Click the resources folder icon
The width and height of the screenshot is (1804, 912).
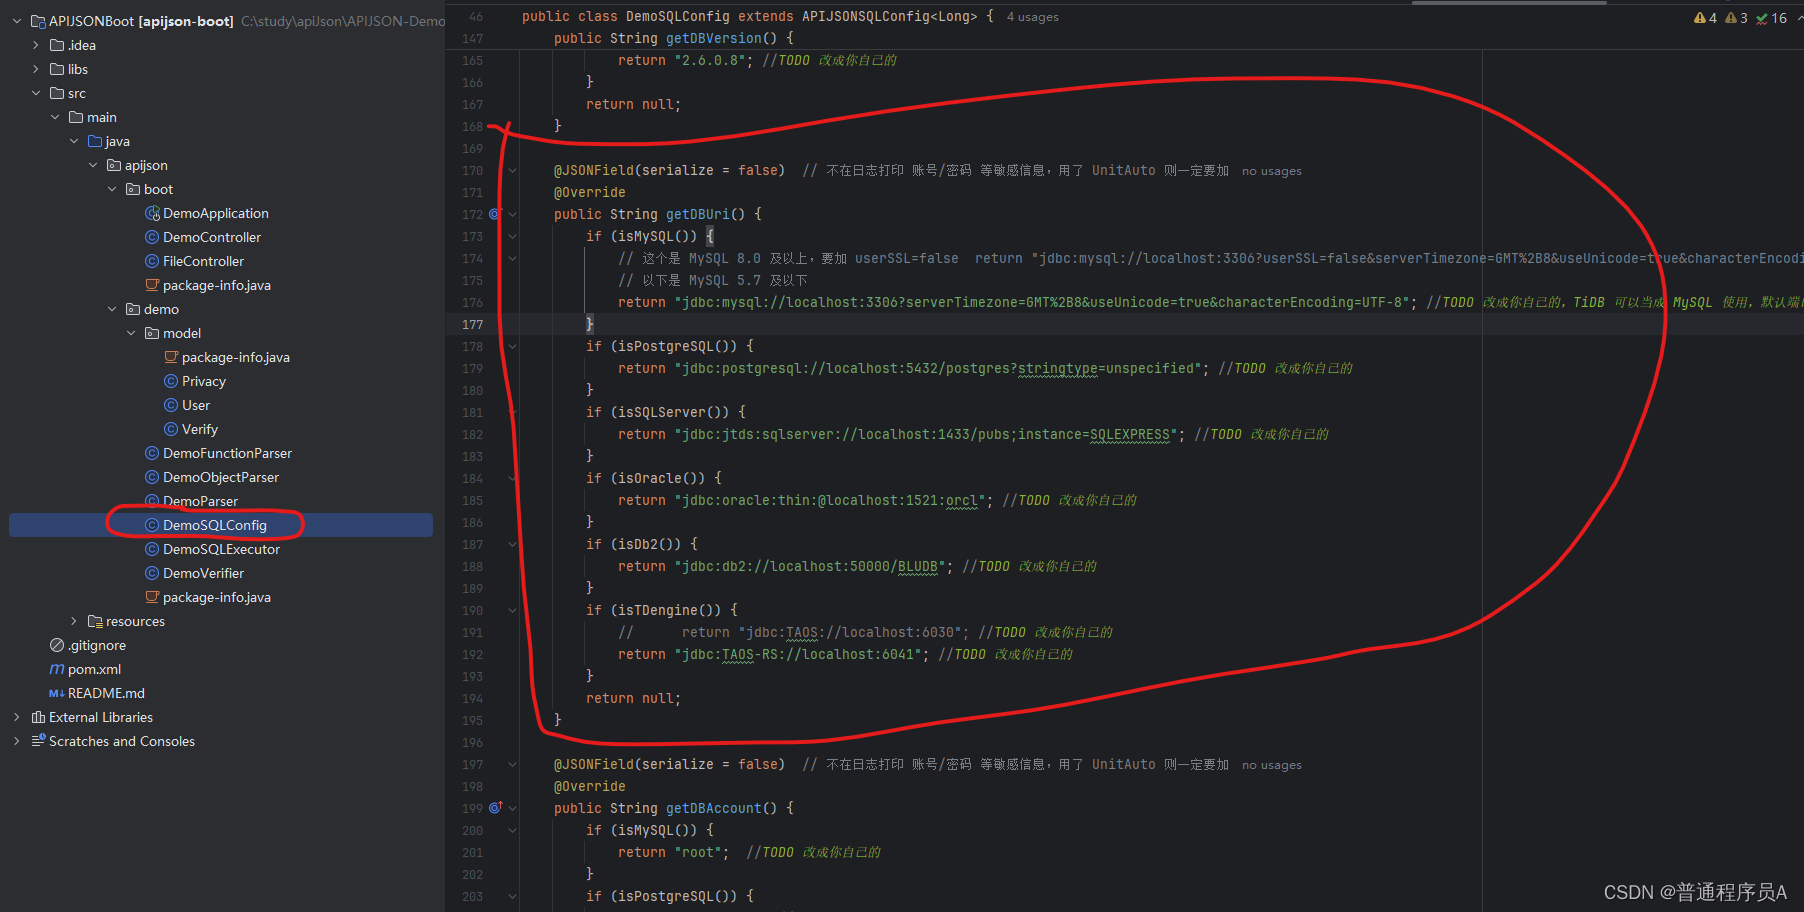click(x=95, y=621)
